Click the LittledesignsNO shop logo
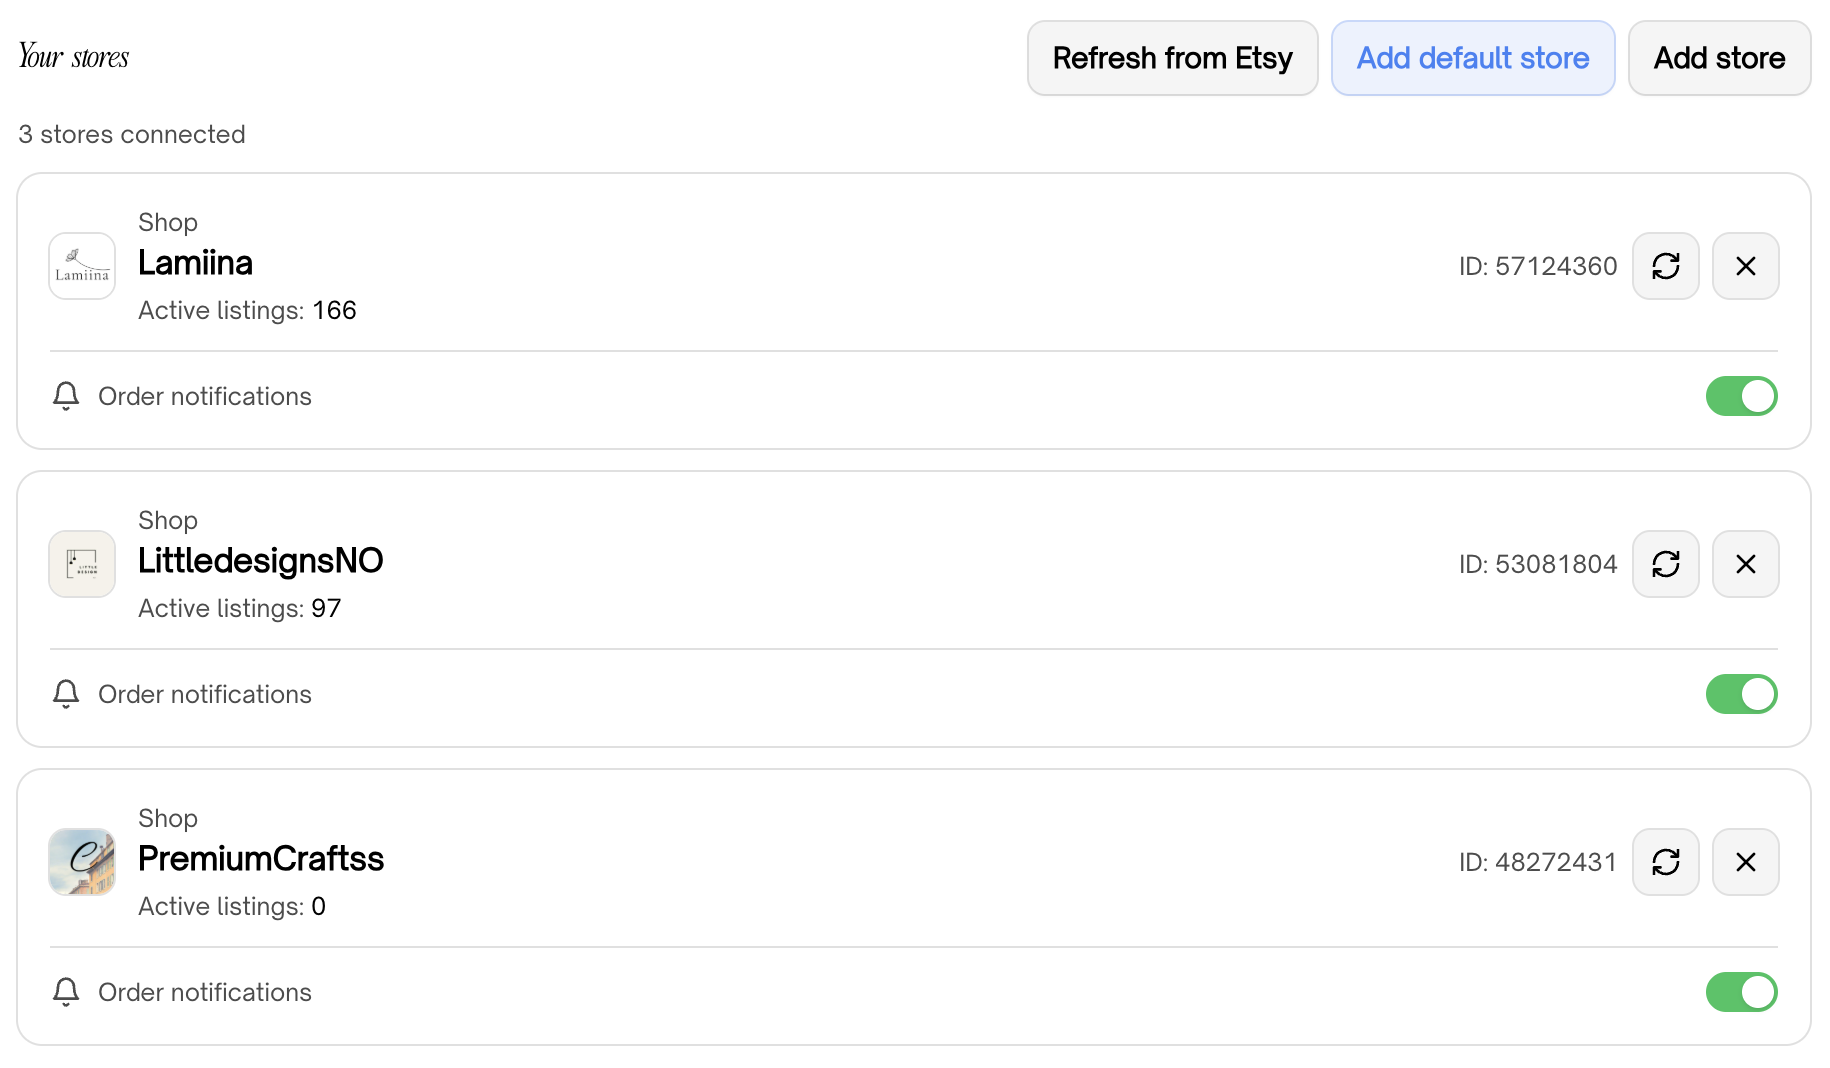The image size is (1830, 1068). tap(82, 564)
